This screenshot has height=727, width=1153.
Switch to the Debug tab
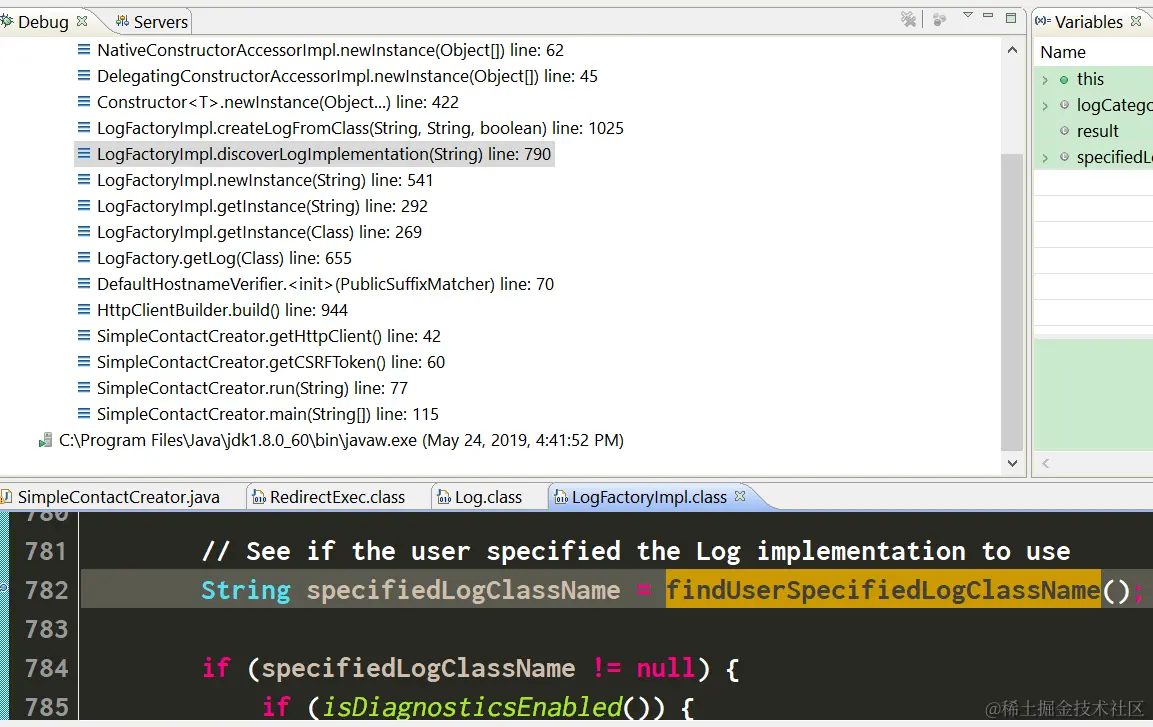click(x=43, y=22)
